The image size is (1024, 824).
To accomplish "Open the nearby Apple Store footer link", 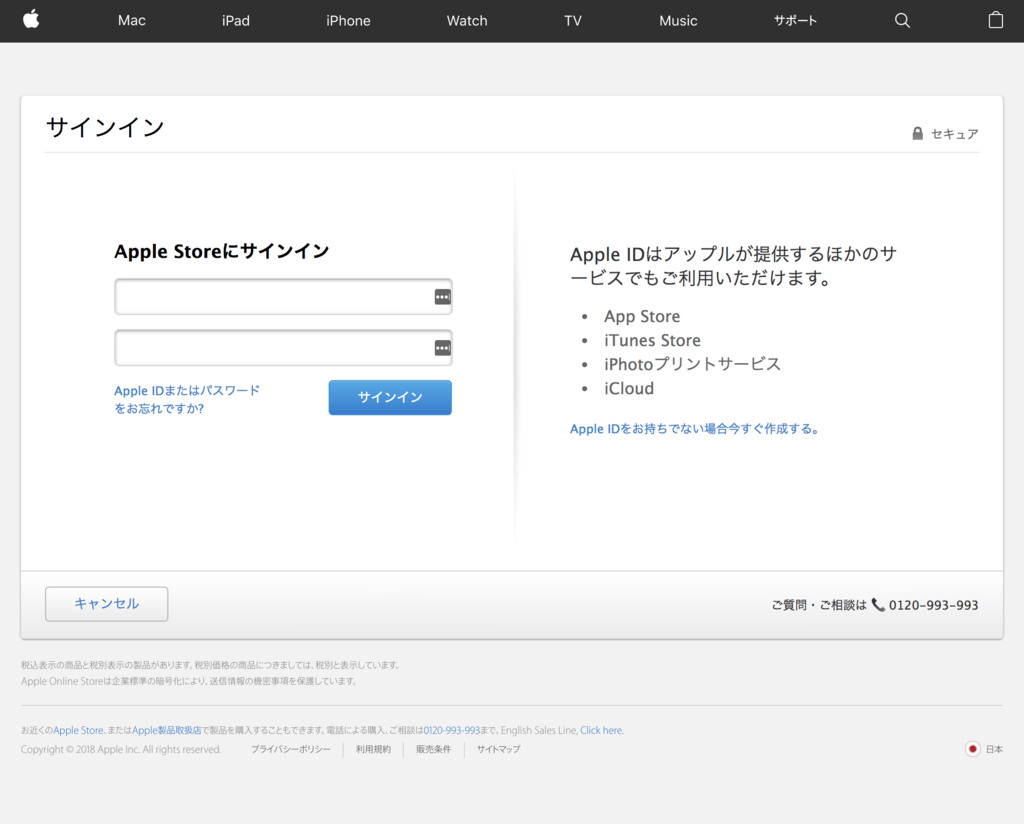I will [78, 730].
